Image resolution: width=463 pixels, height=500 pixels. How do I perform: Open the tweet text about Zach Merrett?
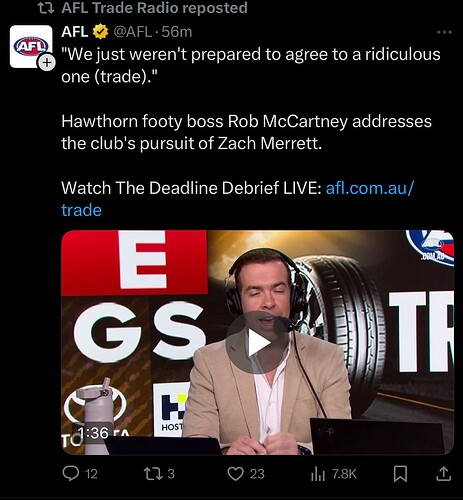[x=246, y=132]
